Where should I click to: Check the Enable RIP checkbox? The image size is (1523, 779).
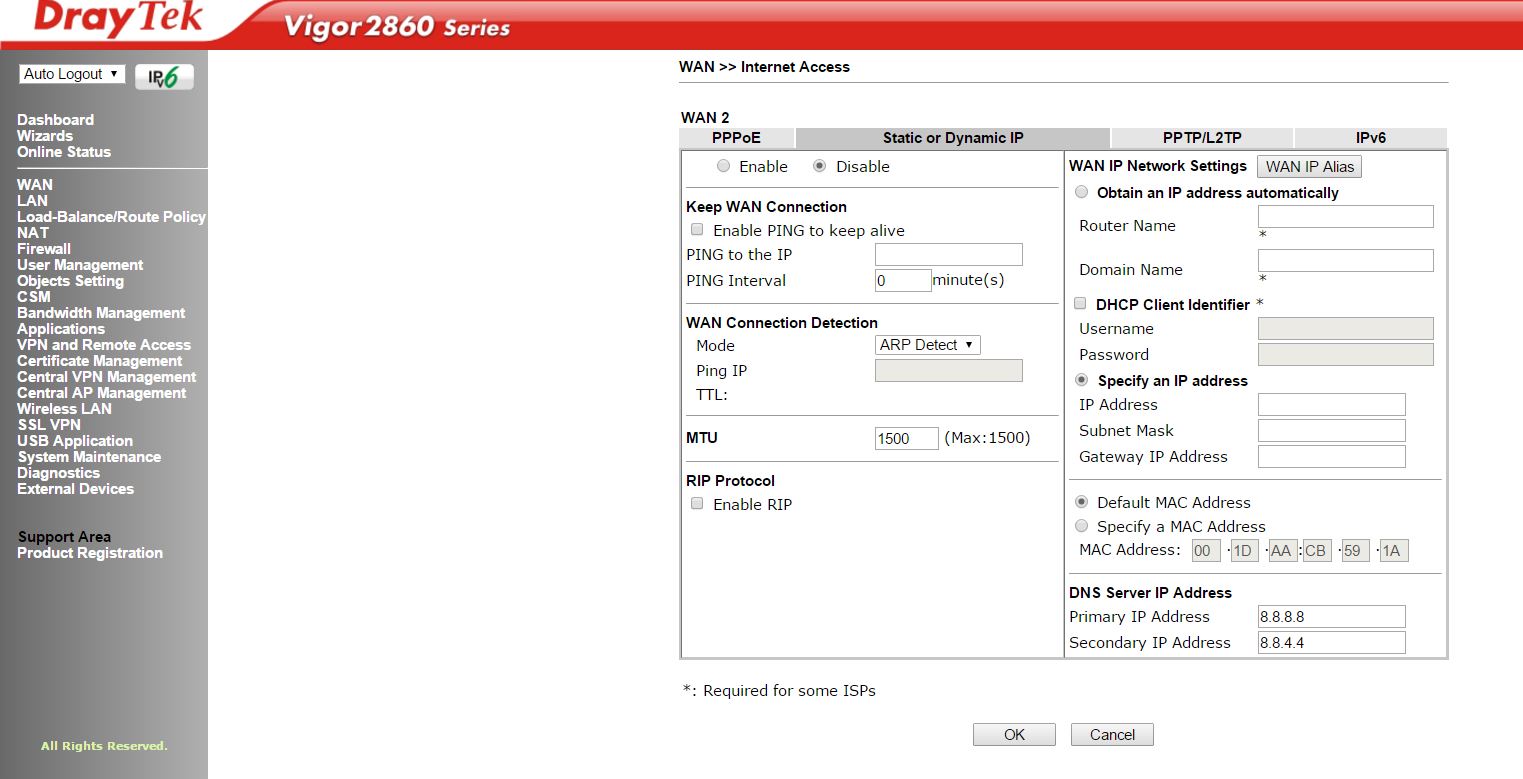pyautogui.click(x=697, y=504)
